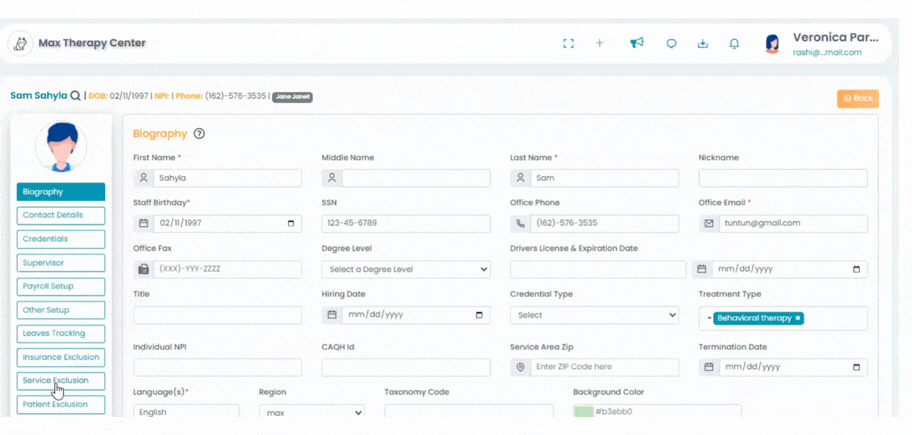Image resolution: width=912 pixels, height=435 pixels.
Task: Click the fullscreen icon in header
Action: [x=568, y=43]
